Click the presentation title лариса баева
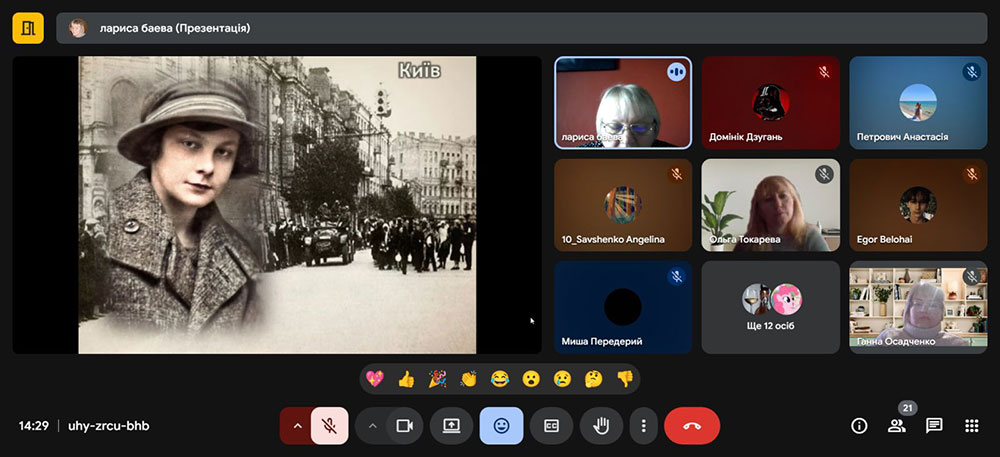This screenshot has height=457, width=1000. tap(175, 29)
